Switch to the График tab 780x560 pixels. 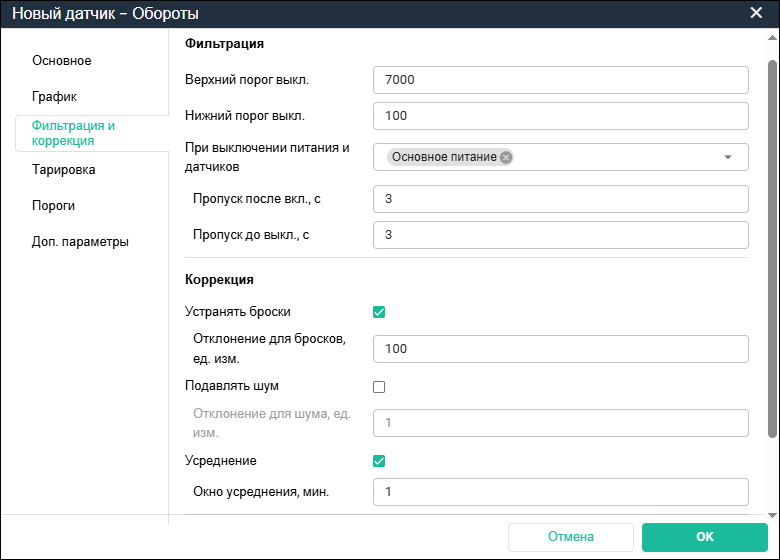tap(55, 97)
